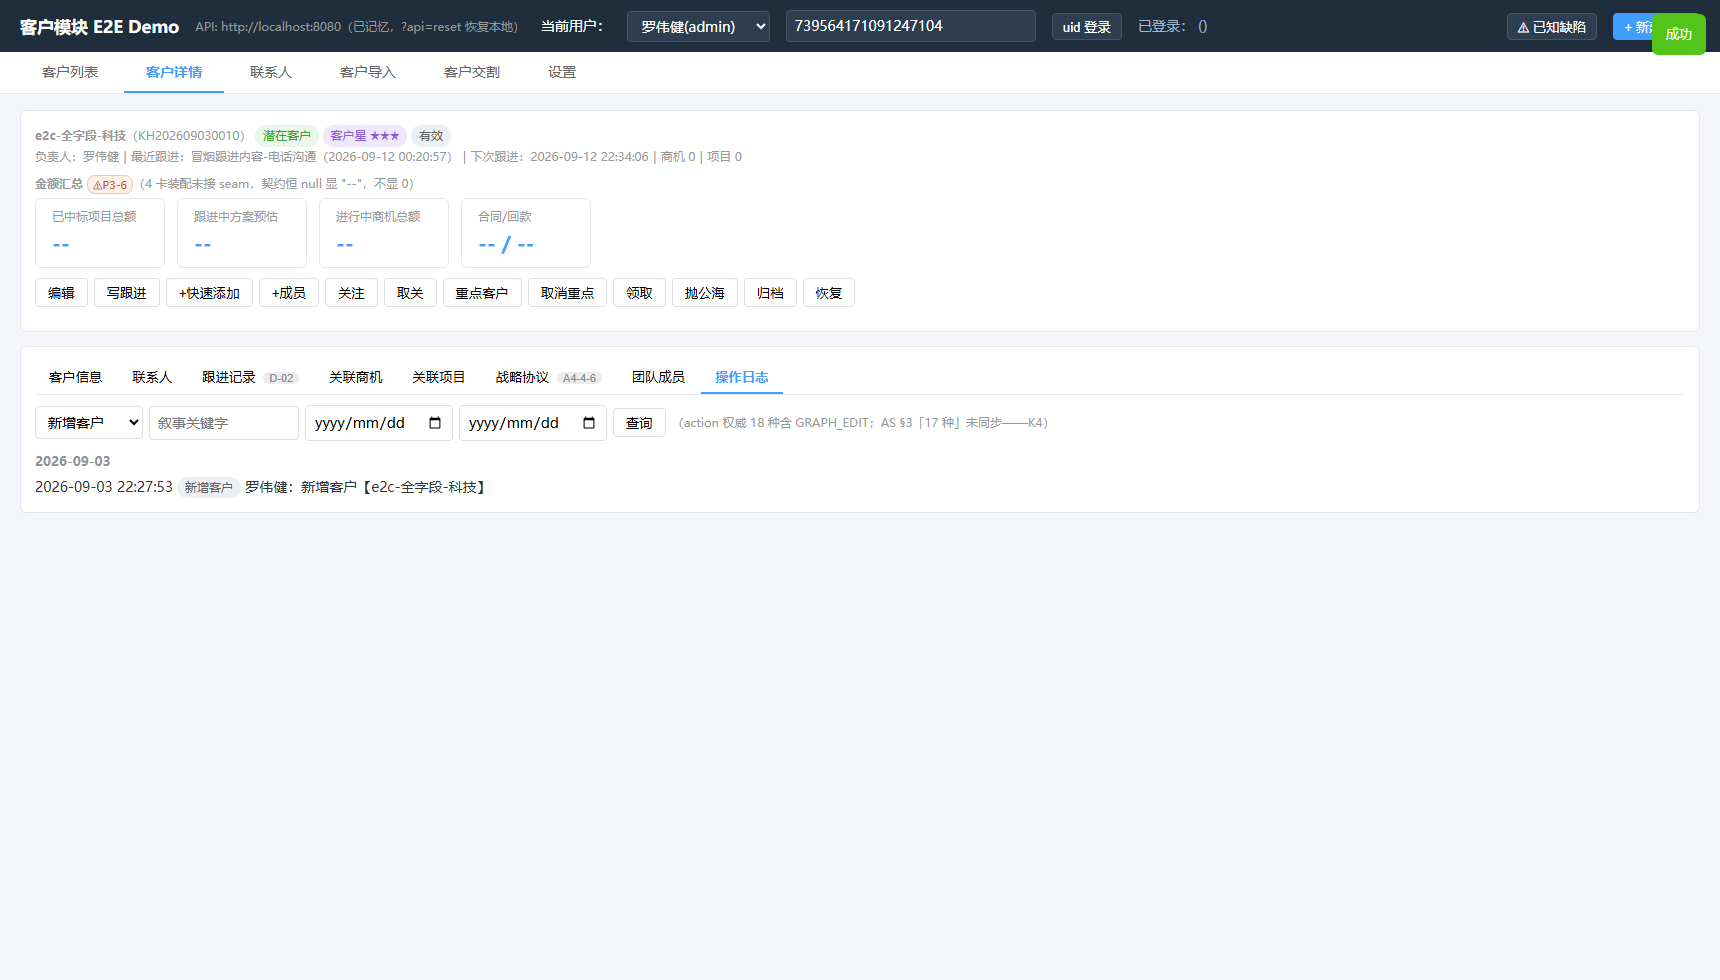Open calendar picker on second date field
Image resolution: width=1720 pixels, height=980 pixels.
(589, 423)
